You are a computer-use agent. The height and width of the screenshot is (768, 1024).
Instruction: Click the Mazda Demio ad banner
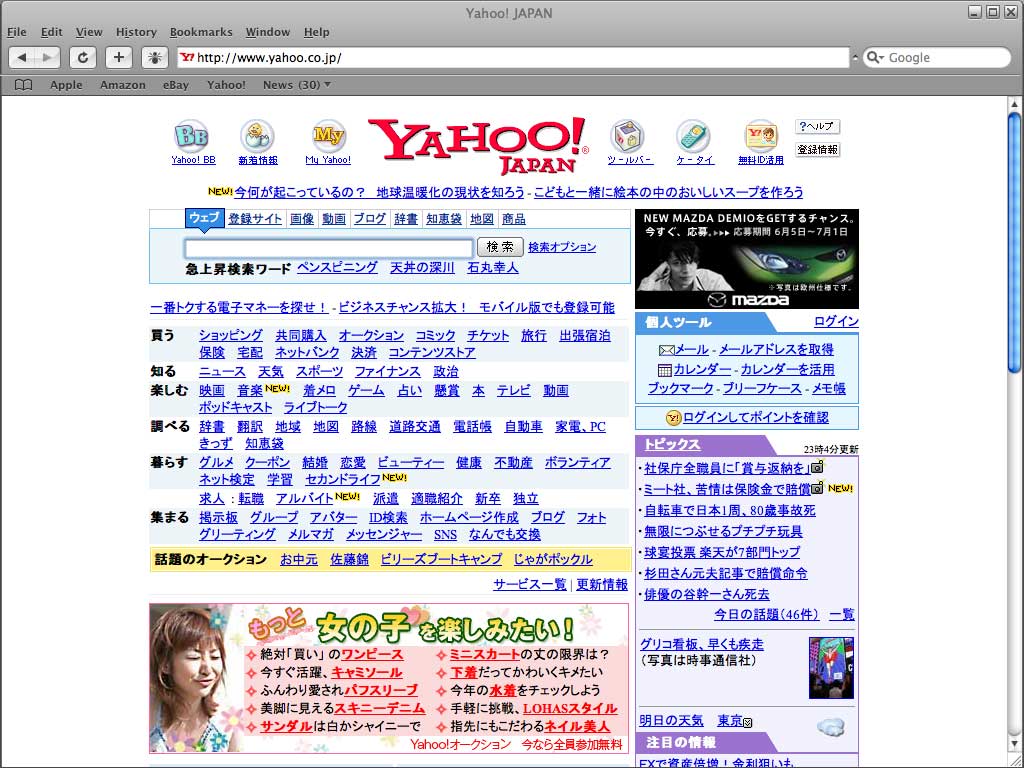tap(747, 259)
